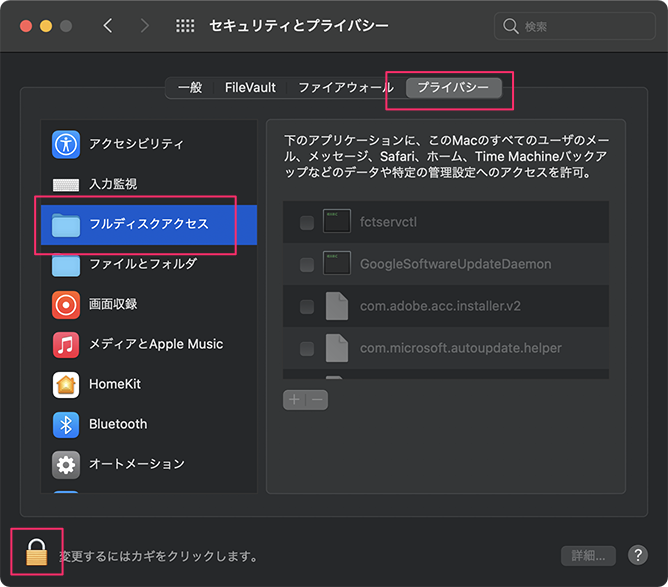
Task: Select メディアとApple Music in the sidebar
Action: coord(155,344)
